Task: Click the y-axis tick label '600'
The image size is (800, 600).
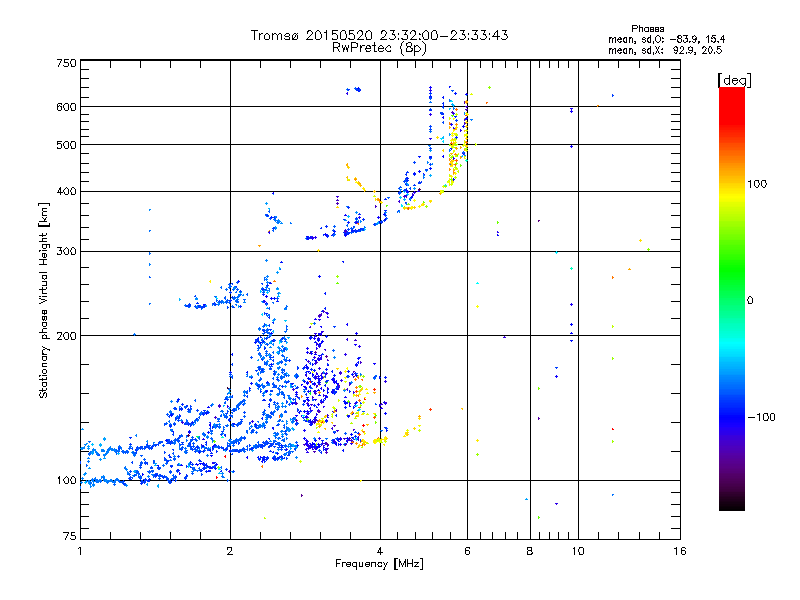Action: tap(66, 107)
